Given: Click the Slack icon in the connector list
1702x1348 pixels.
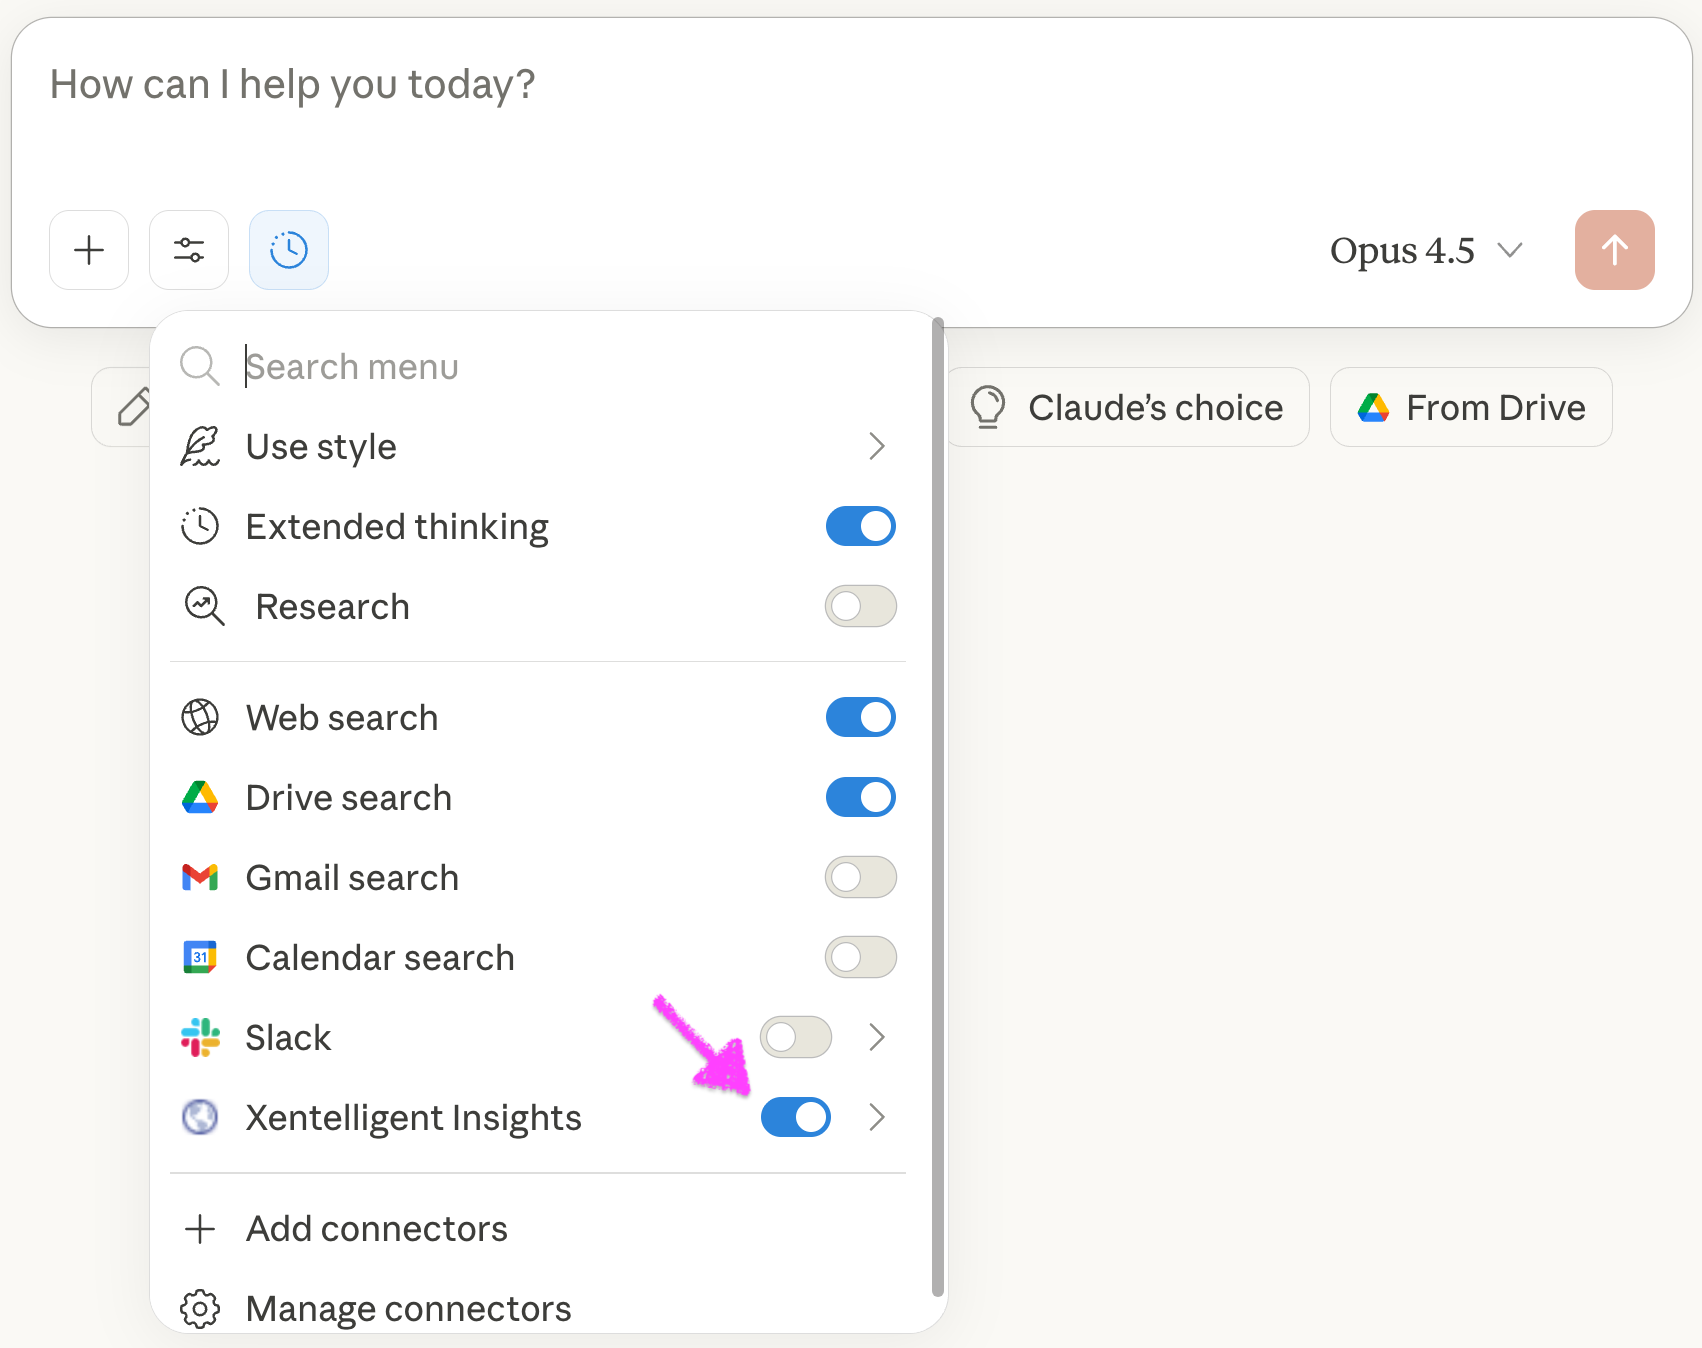Looking at the screenshot, I should (200, 1037).
